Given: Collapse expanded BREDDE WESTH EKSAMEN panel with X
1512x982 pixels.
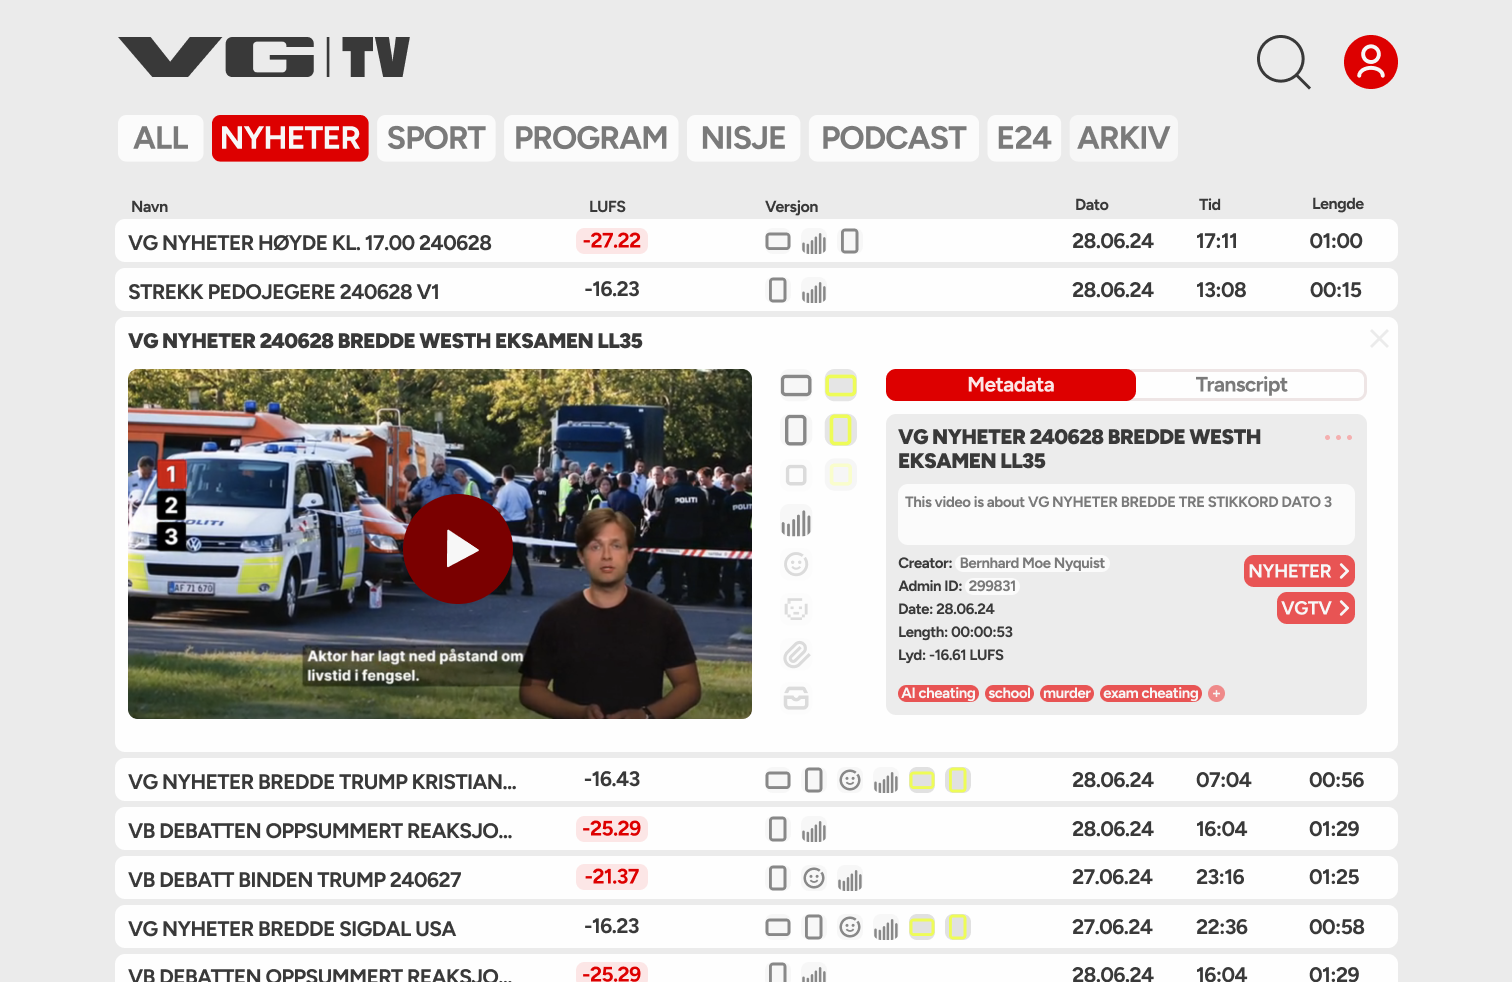Looking at the screenshot, I should coord(1379,339).
